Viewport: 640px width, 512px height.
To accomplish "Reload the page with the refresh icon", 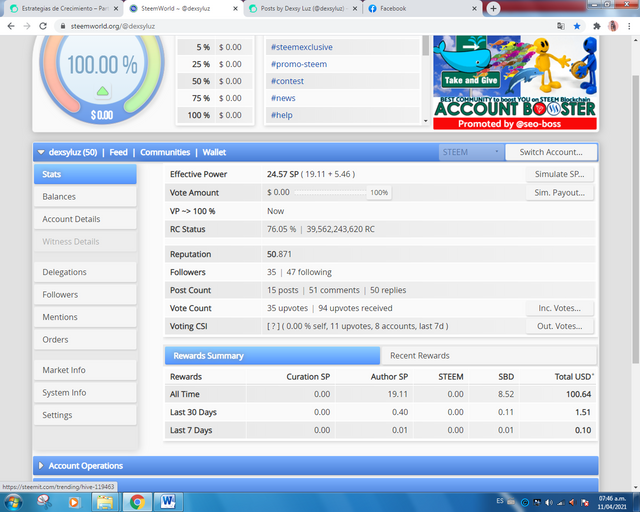I will pos(43,26).
